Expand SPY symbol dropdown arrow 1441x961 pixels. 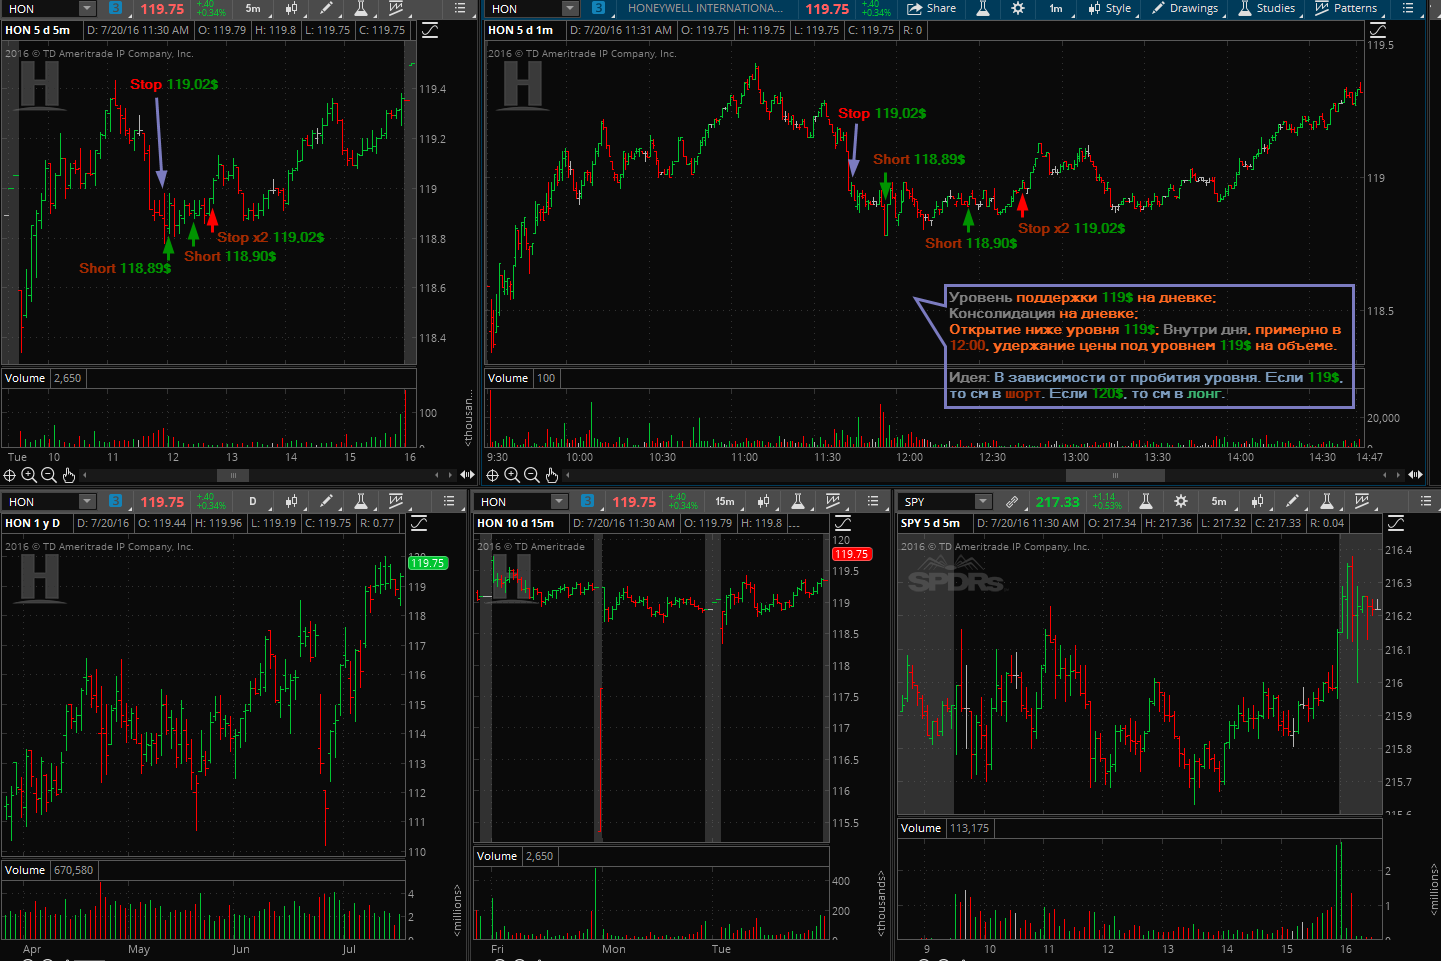pyautogui.click(x=983, y=501)
